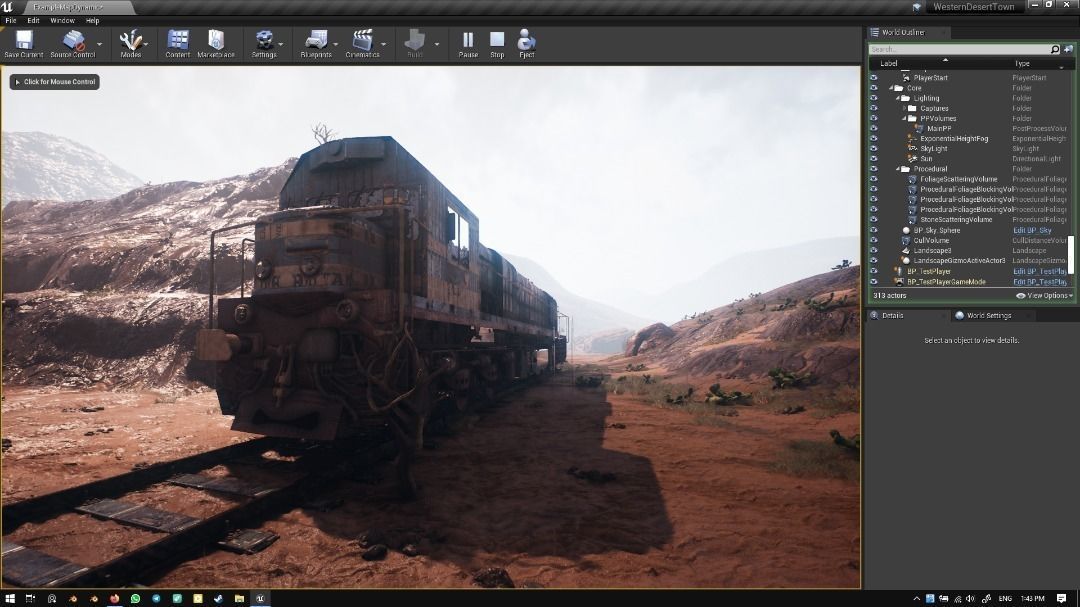Hide PlayerStart using its eye icon

[x=873, y=78]
